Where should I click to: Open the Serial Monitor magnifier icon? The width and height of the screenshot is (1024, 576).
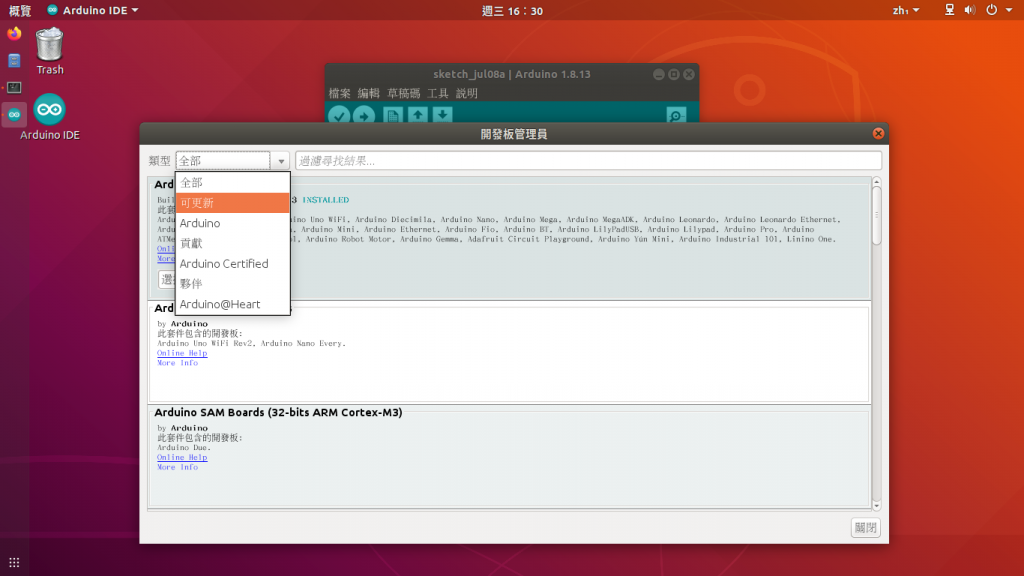click(677, 116)
